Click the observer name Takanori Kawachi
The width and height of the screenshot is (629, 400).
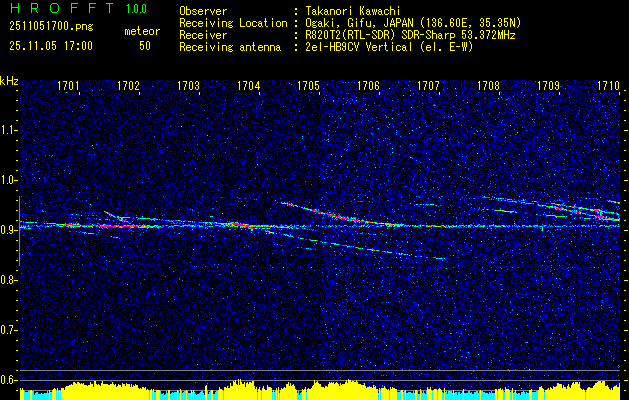coord(353,11)
